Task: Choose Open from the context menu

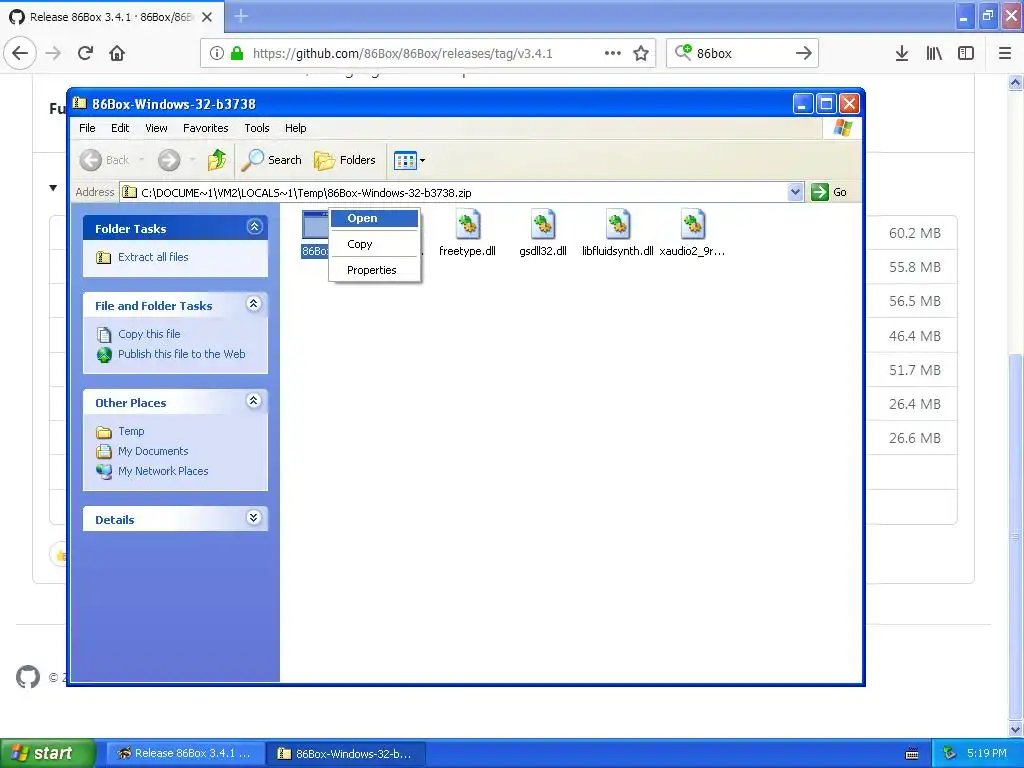Action: [x=374, y=218]
